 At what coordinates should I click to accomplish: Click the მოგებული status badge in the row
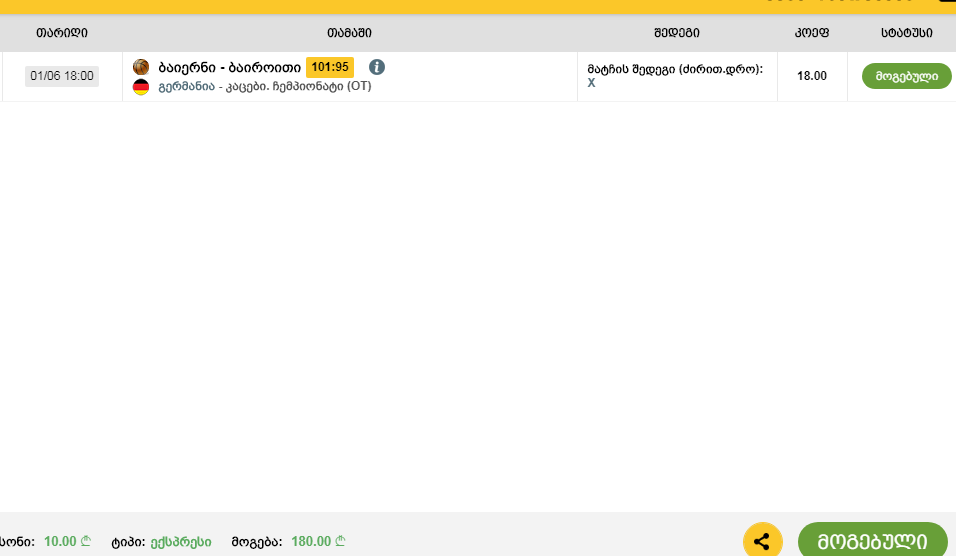[907, 76]
